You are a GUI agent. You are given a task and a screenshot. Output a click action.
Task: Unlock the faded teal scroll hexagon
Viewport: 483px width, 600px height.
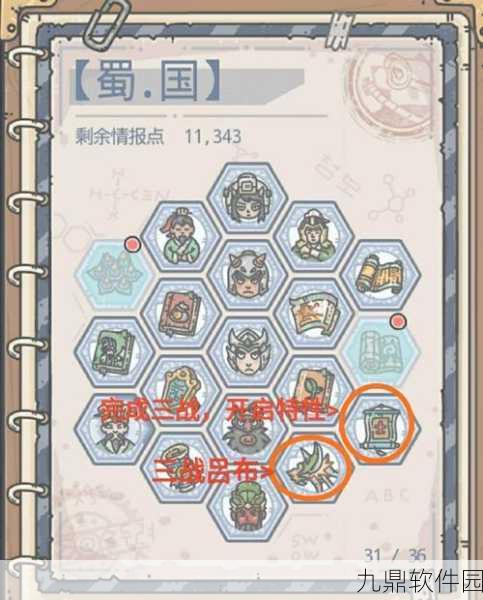click(381, 352)
